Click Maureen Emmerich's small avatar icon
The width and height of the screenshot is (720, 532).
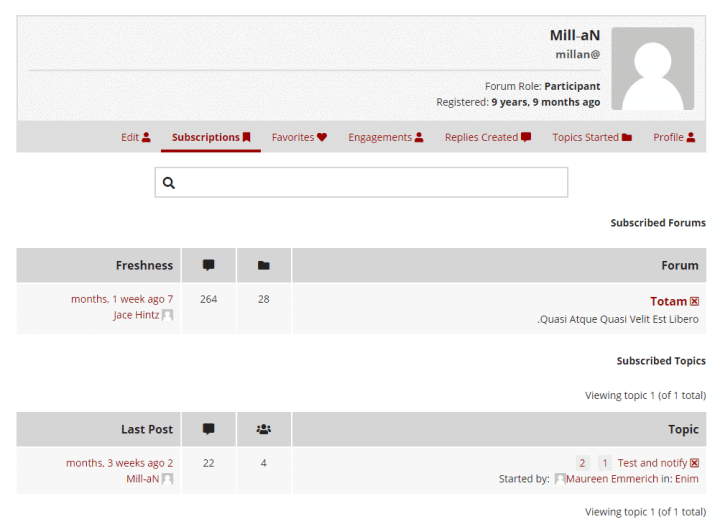click(560, 479)
